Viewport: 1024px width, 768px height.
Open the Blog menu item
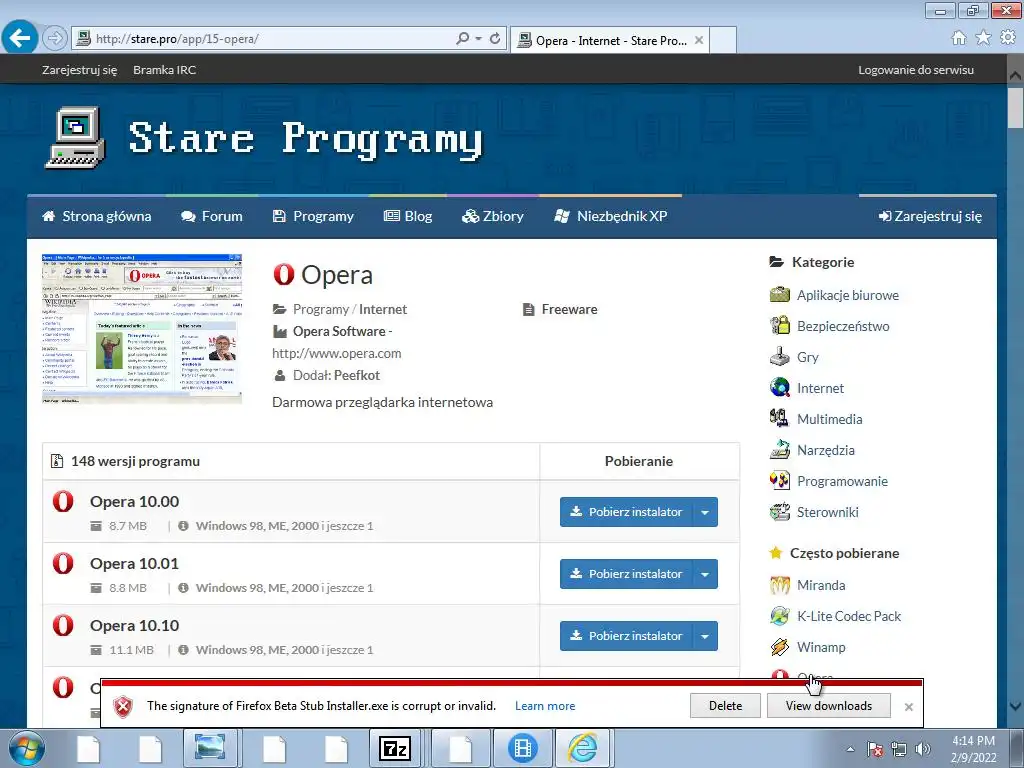pyautogui.click(x=408, y=216)
